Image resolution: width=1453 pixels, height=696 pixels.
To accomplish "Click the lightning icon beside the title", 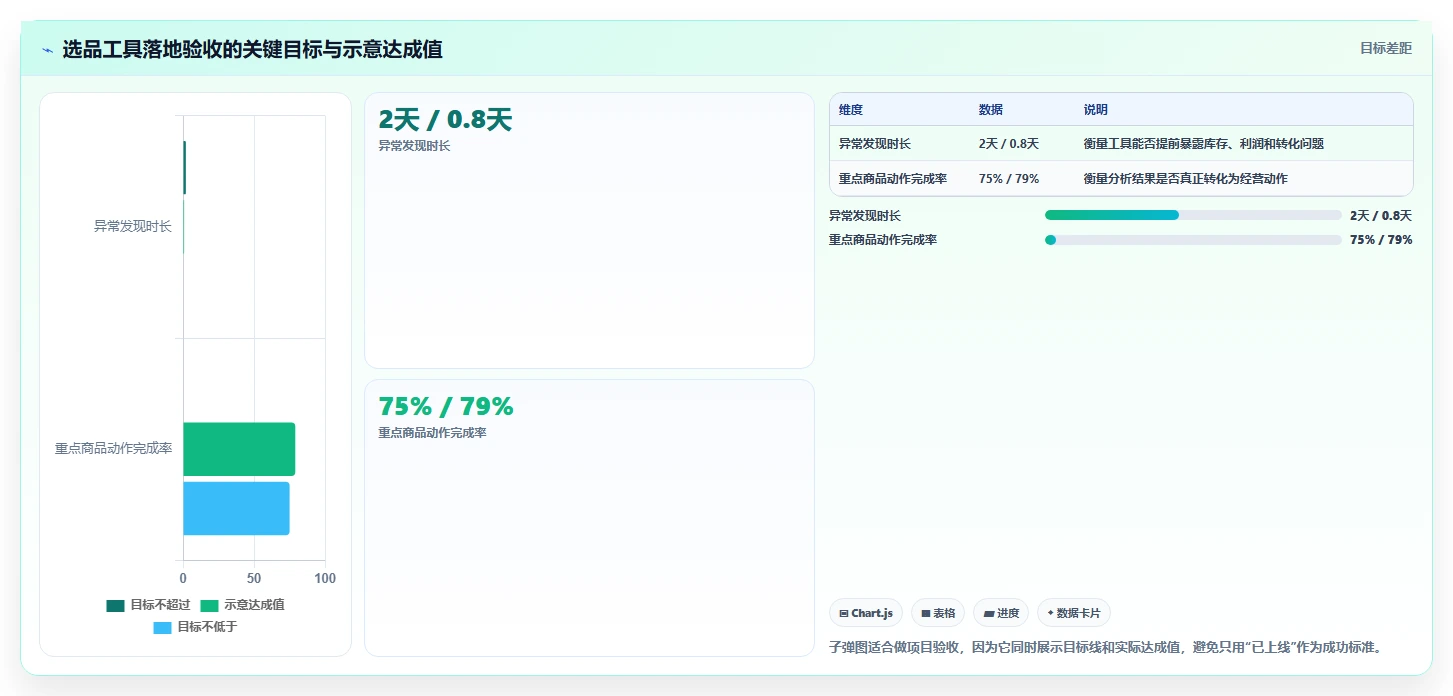I will point(47,49).
